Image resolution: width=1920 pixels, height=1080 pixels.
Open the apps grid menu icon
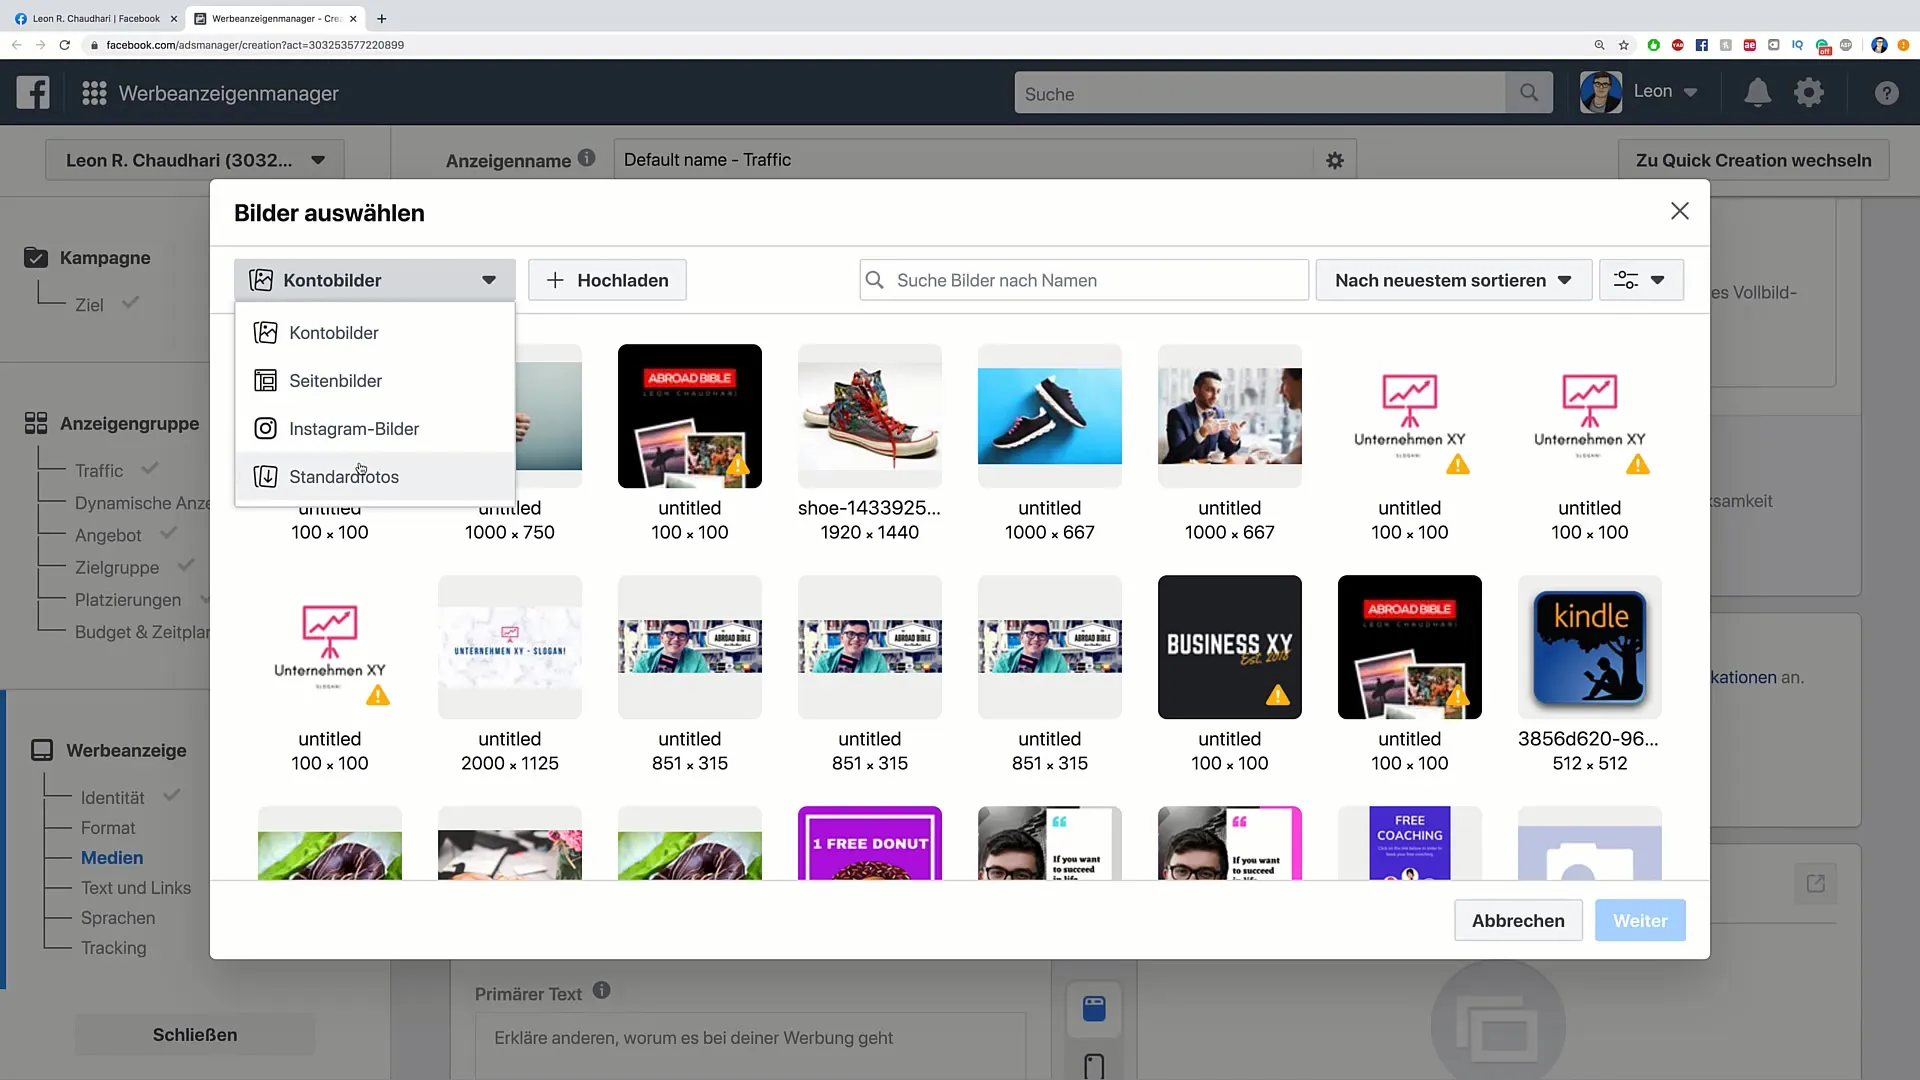click(x=94, y=93)
